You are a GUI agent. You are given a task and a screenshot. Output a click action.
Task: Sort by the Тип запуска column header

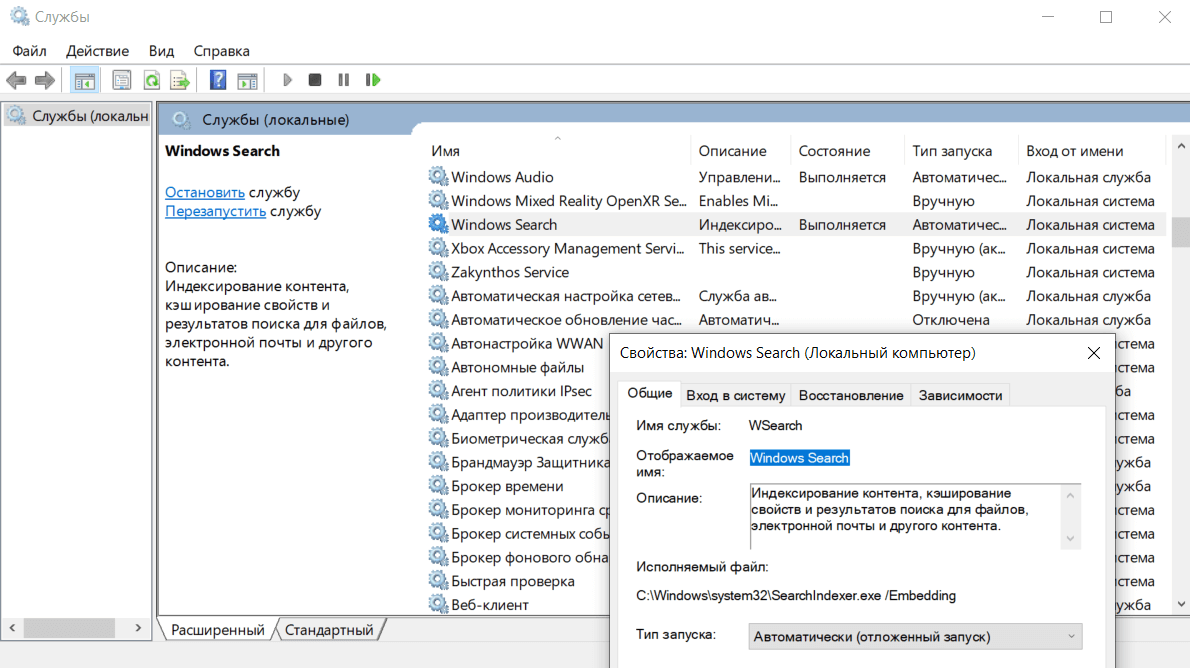coord(961,151)
